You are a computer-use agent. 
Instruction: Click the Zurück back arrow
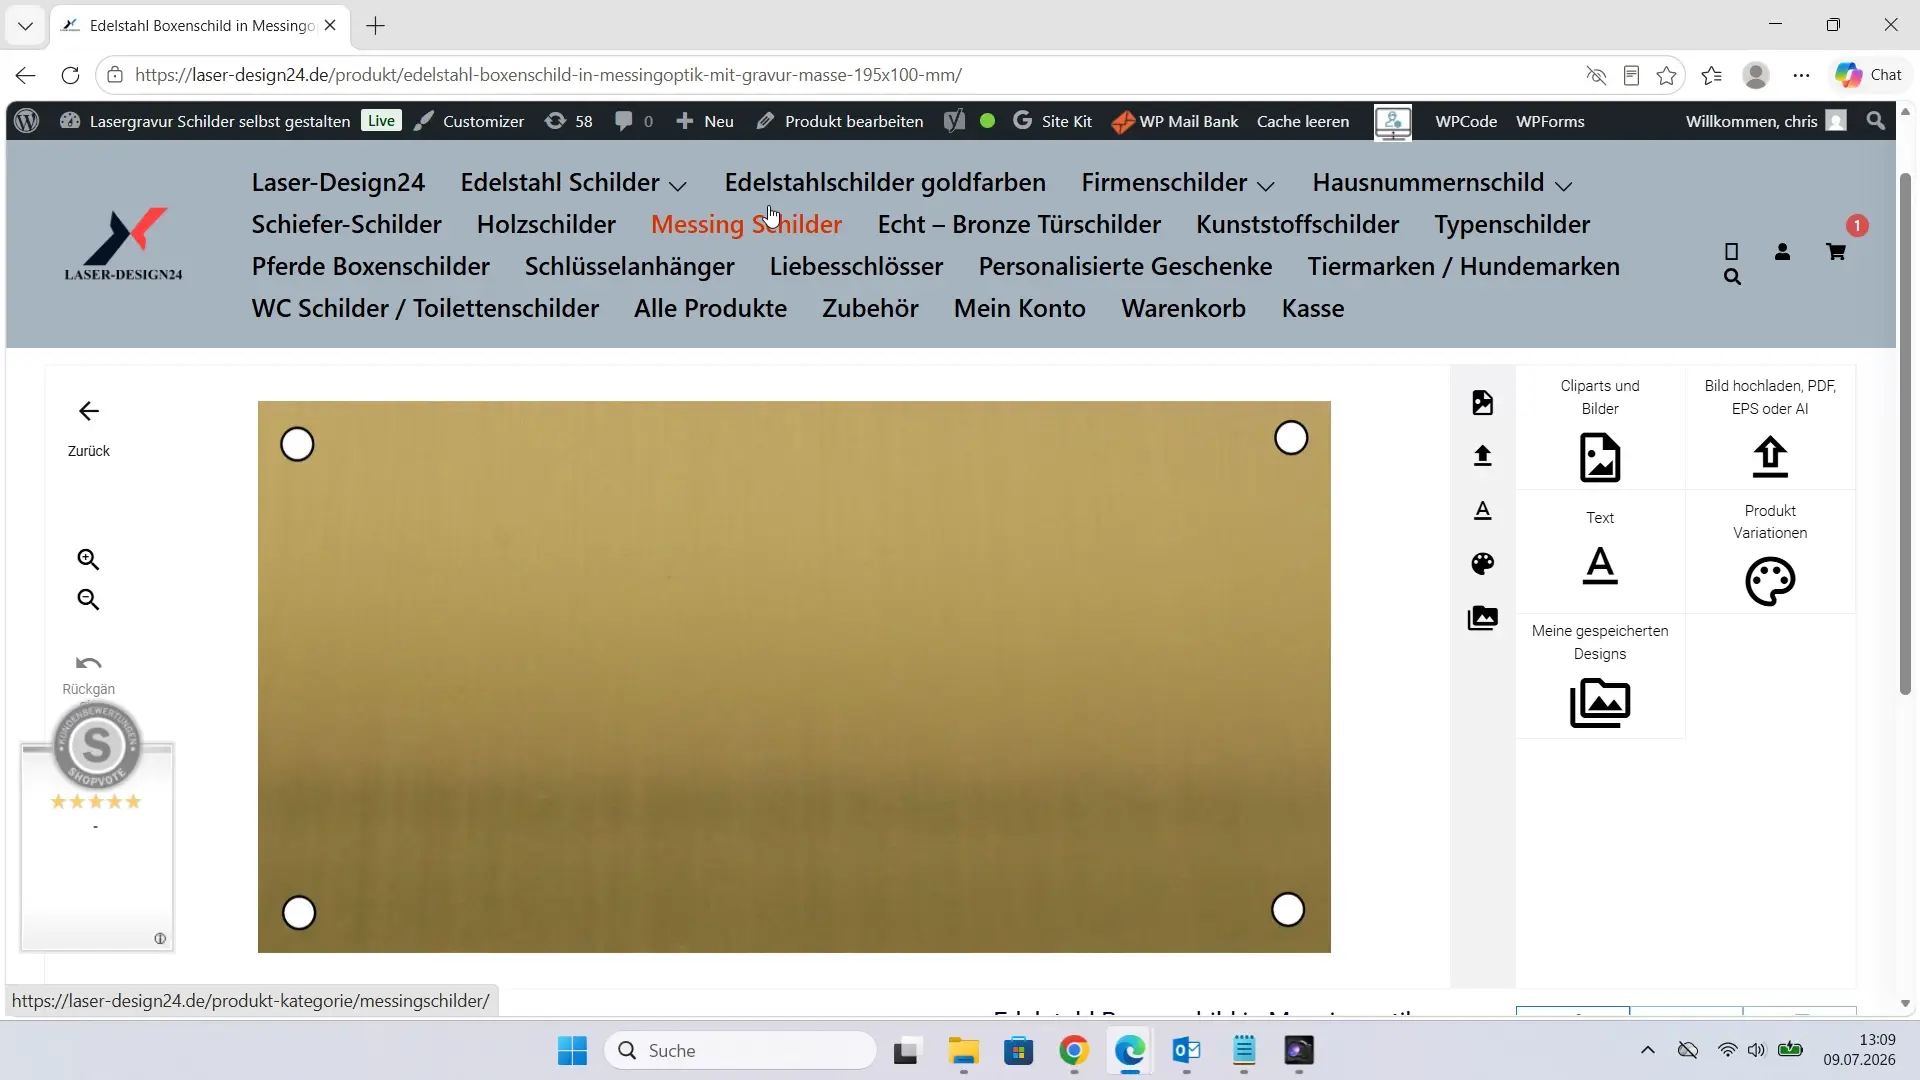tap(88, 411)
